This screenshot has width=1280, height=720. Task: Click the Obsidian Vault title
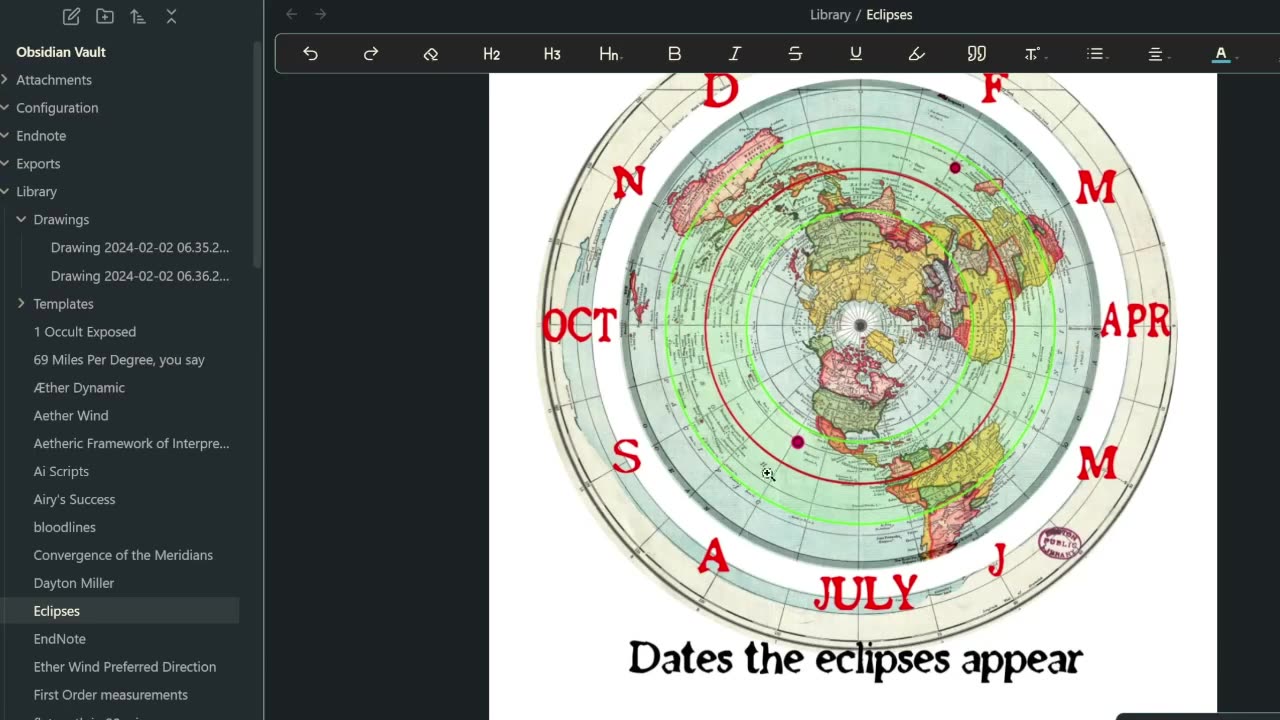(x=61, y=52)
